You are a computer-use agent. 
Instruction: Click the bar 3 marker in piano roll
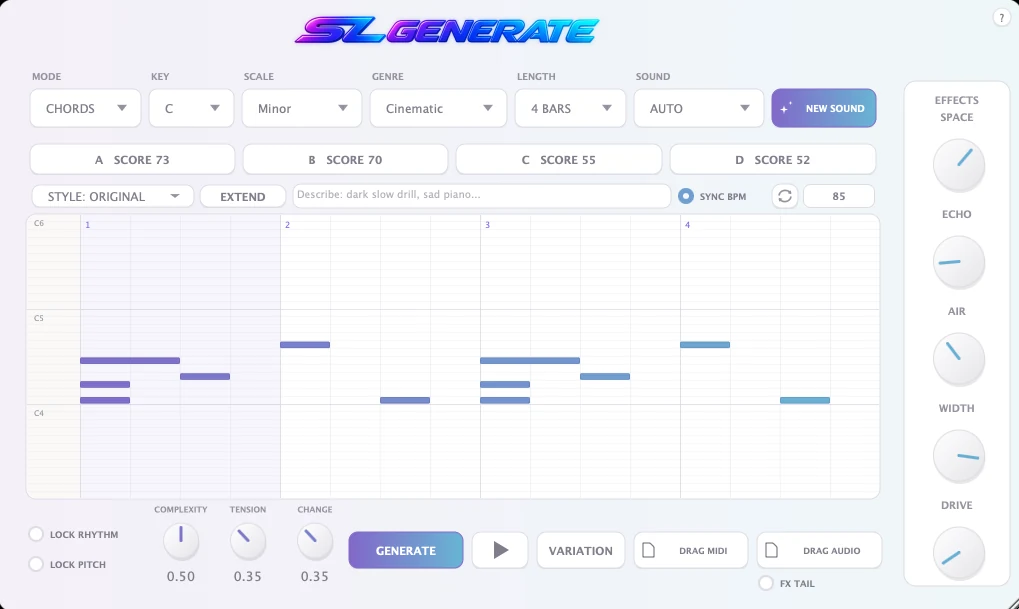pos(487,225)
